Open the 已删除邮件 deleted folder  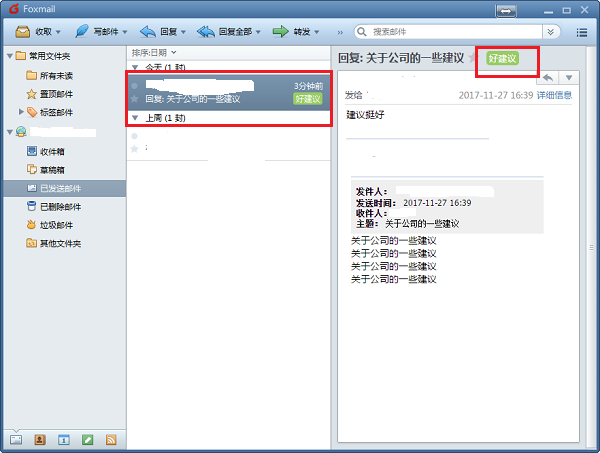pyautogui.click(x=60, y=207)
